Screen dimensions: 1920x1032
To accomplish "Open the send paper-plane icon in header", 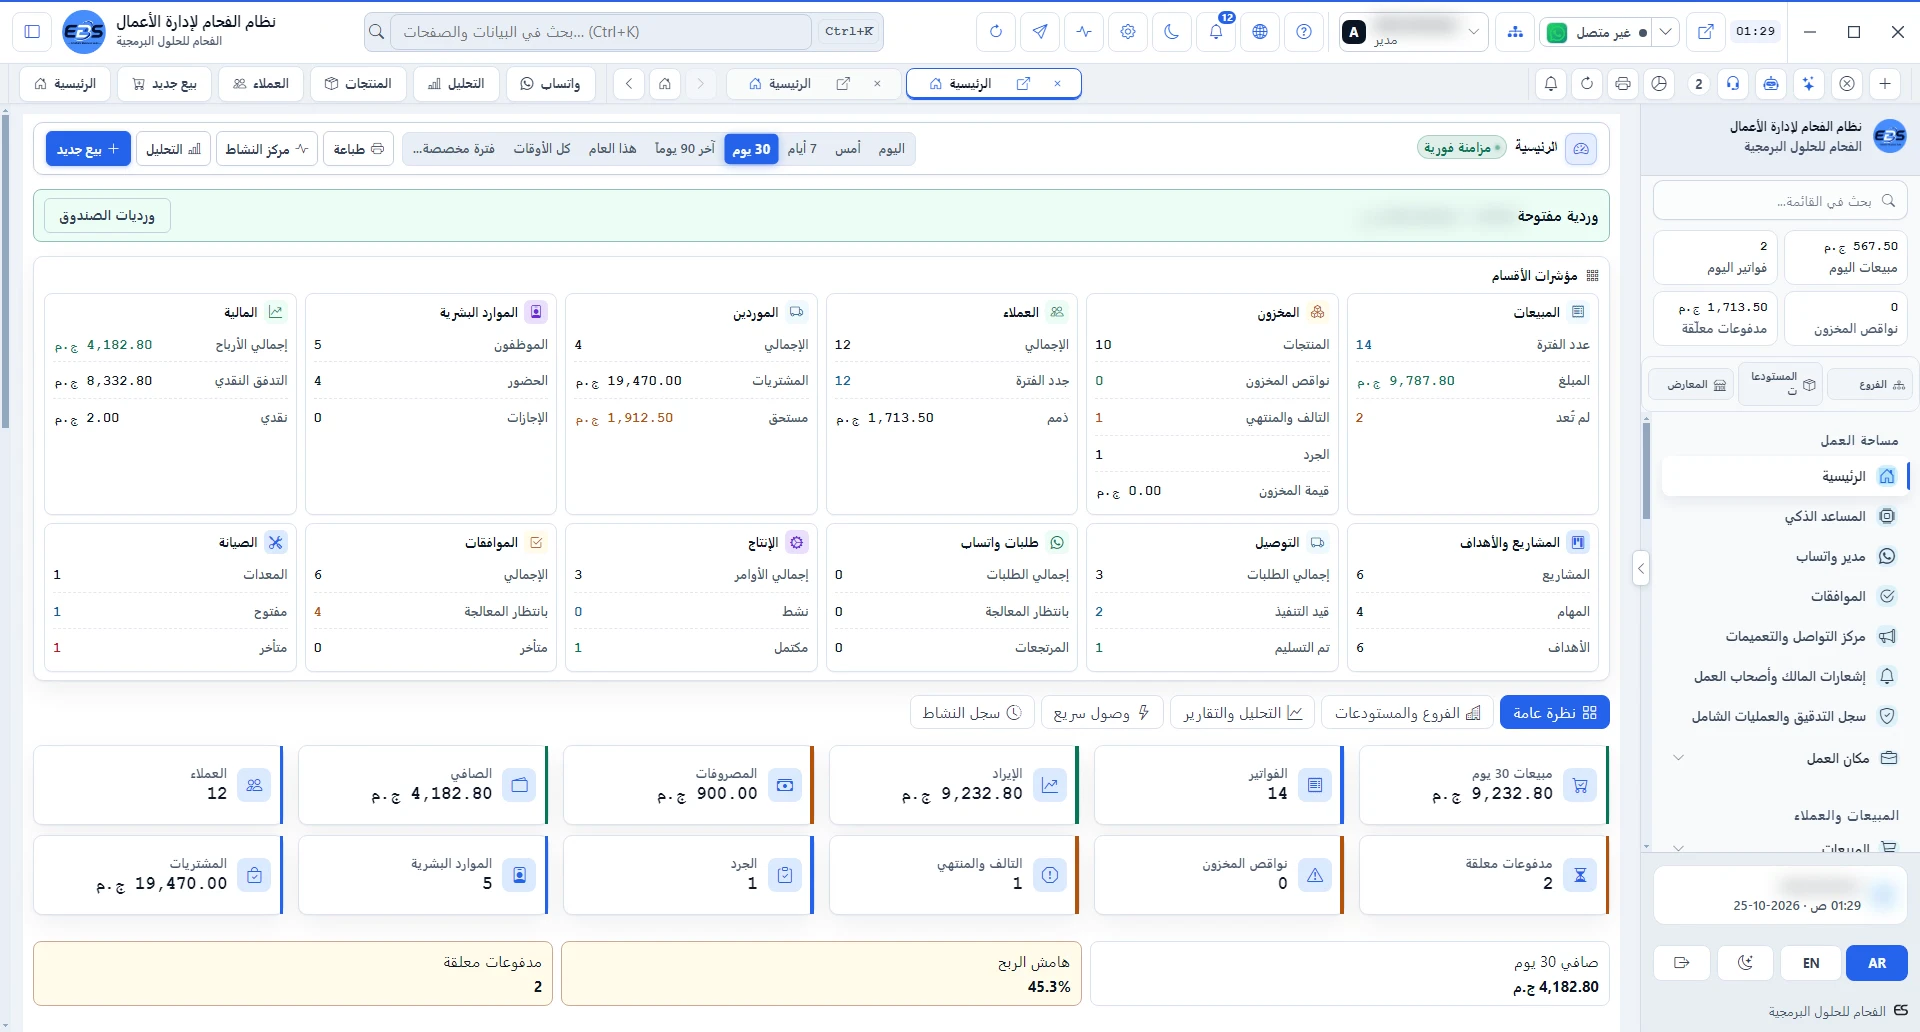I will [x=1040, y=32].
